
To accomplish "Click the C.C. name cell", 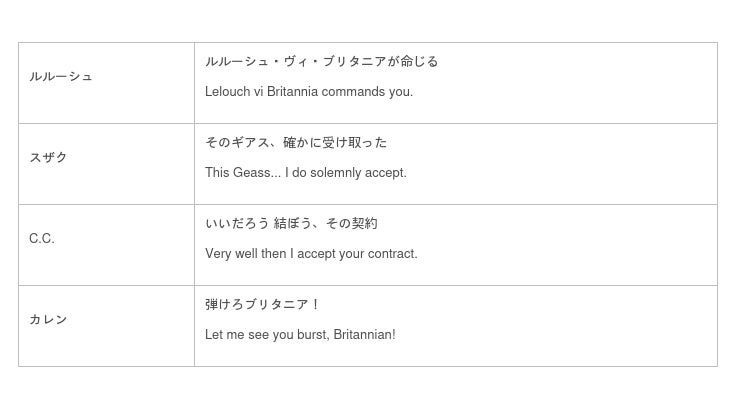I will point(42,239).
